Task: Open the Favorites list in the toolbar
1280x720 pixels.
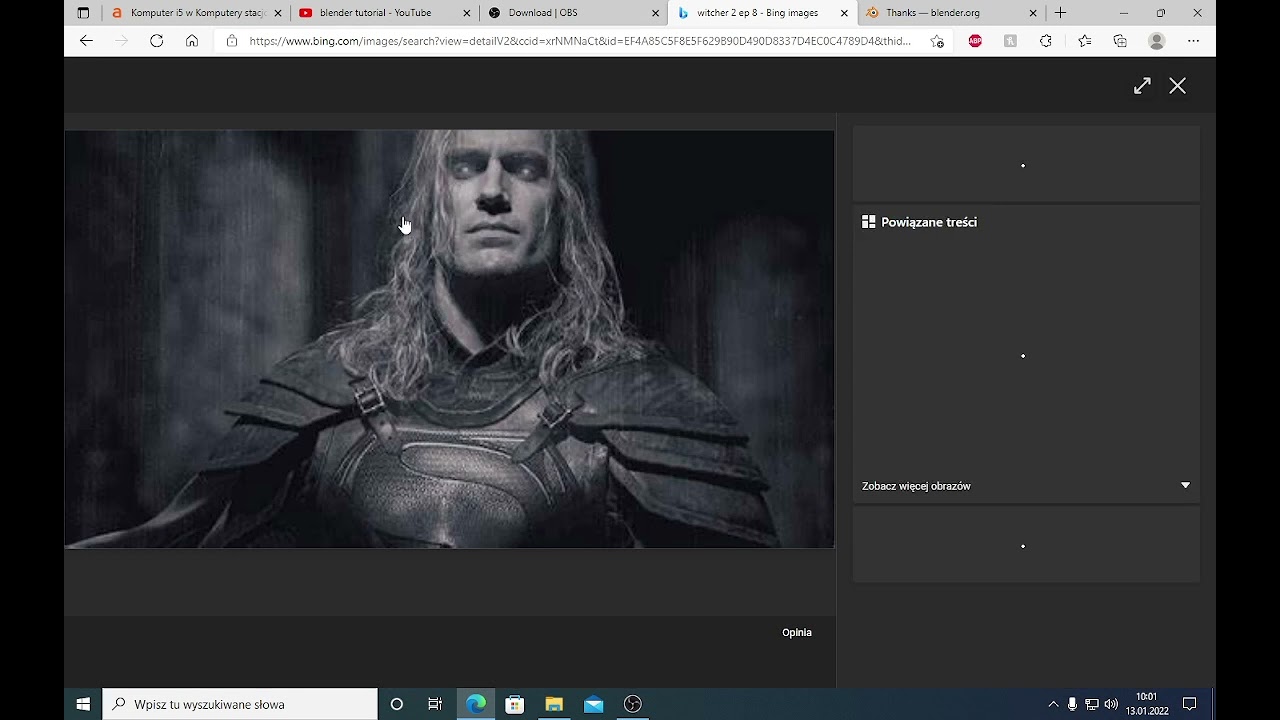Action: (x=1085, y=41)
